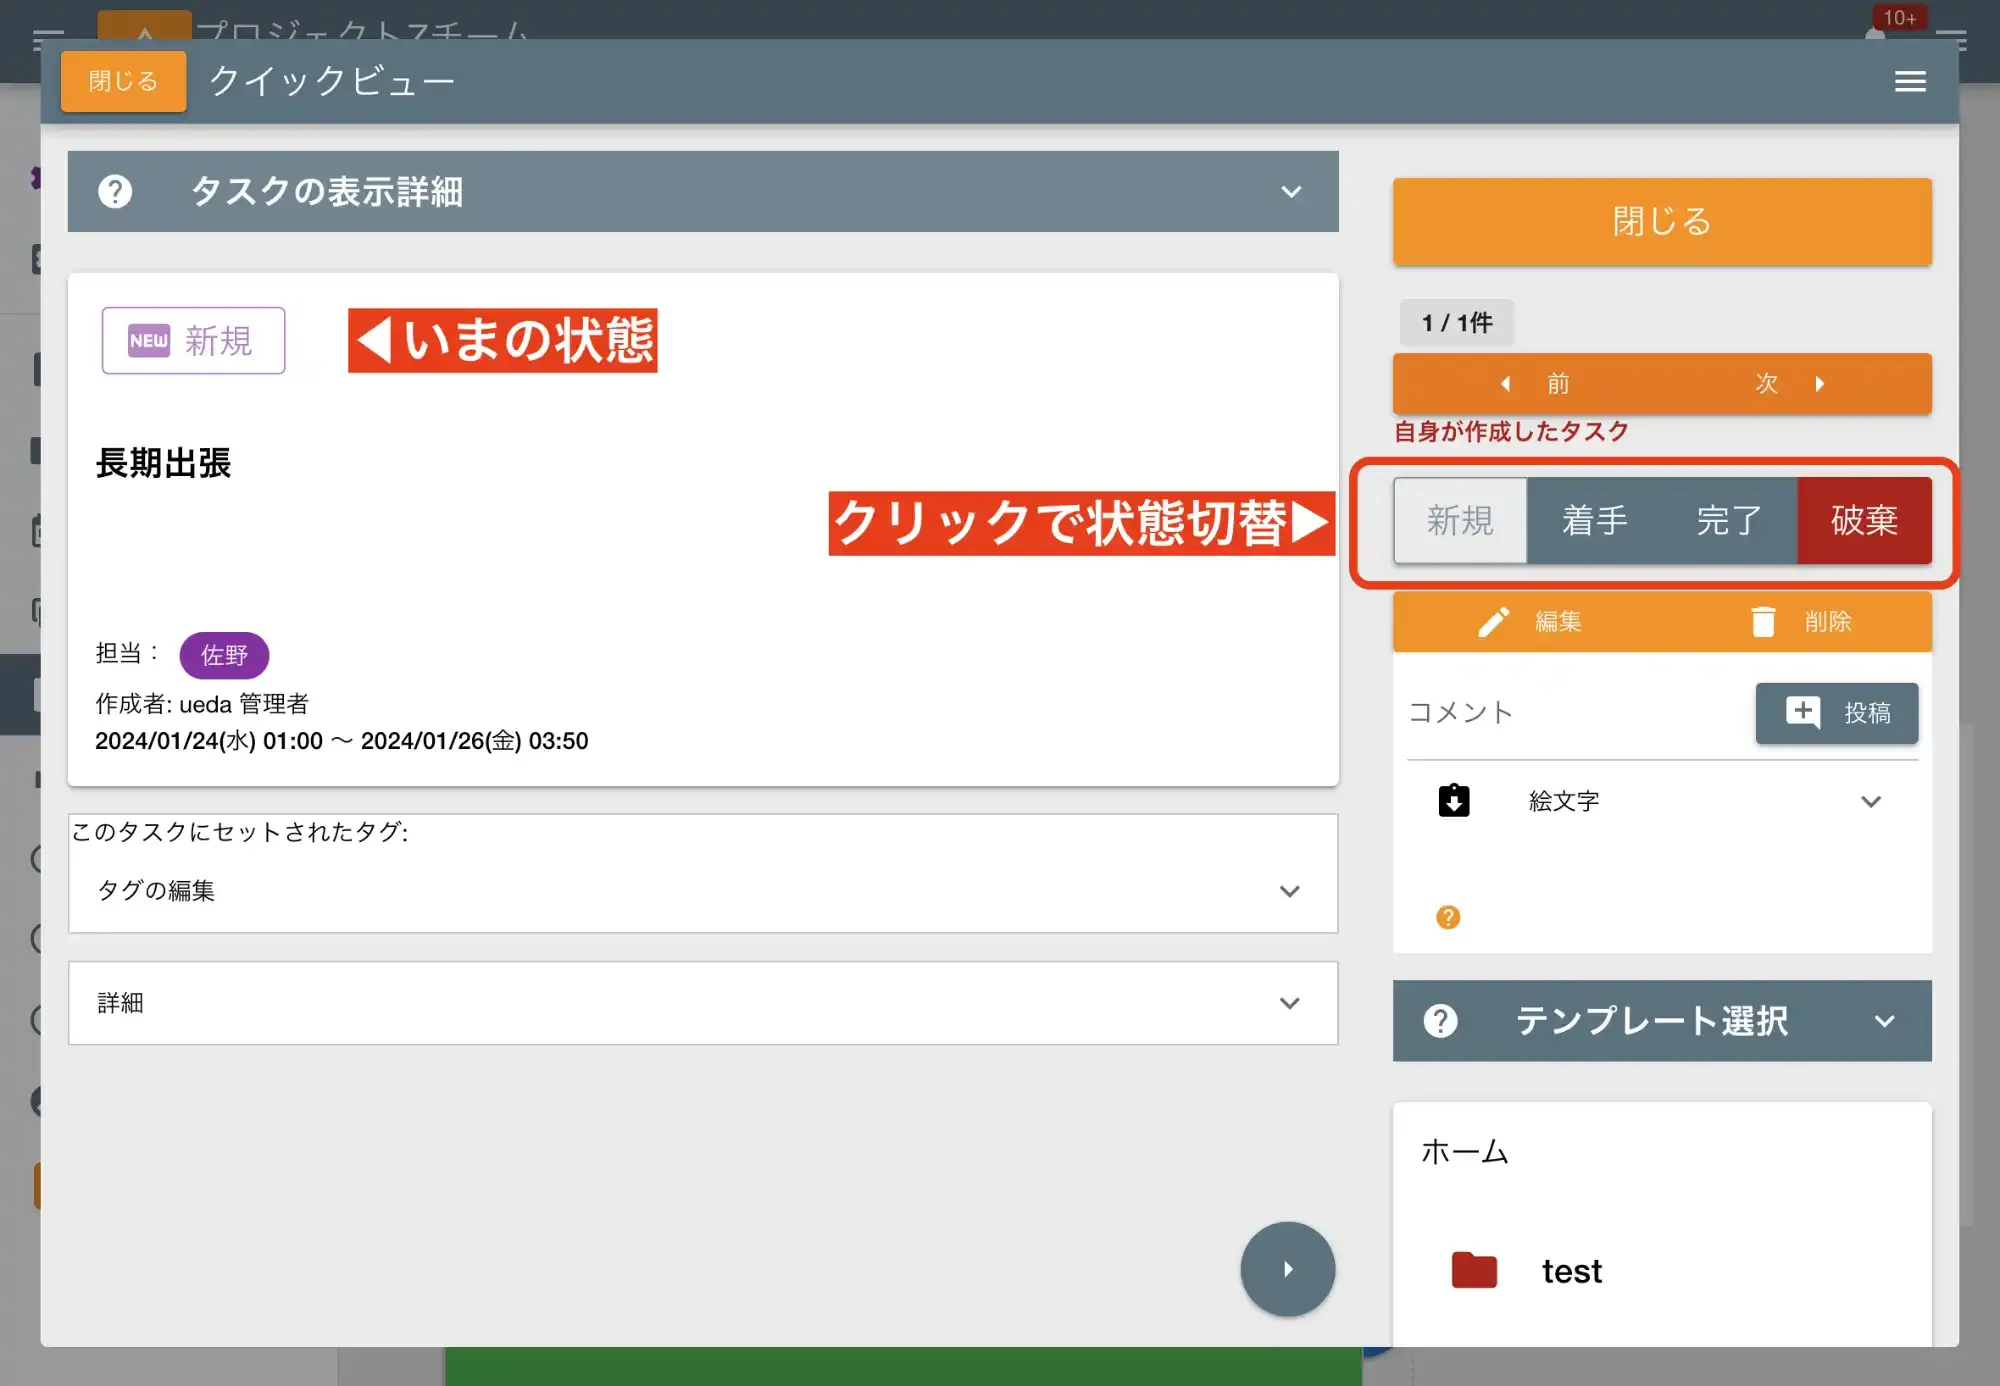2000x1386 pixels.
Task: Set the task status to 破棄
Action: 1865,520
